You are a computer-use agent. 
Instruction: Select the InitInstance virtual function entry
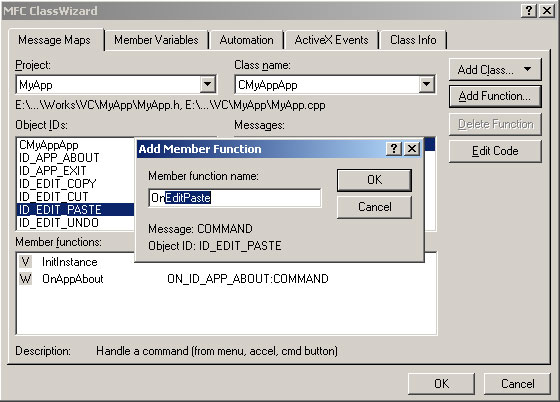click(226, 262)
